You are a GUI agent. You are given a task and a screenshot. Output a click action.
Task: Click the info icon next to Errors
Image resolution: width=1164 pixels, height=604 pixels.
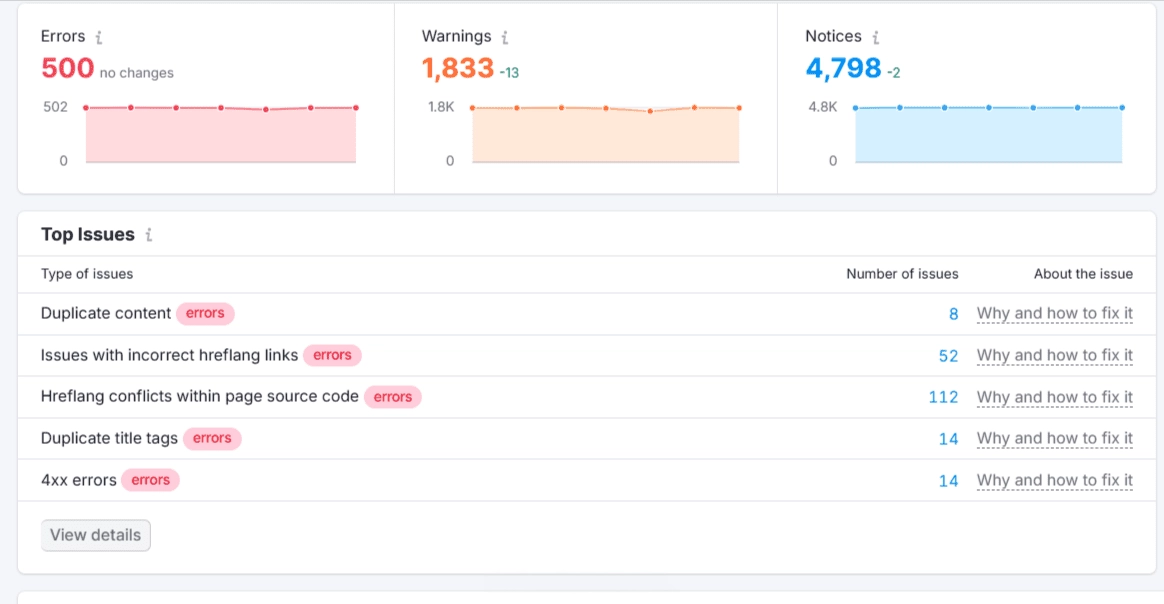[99, 37]
